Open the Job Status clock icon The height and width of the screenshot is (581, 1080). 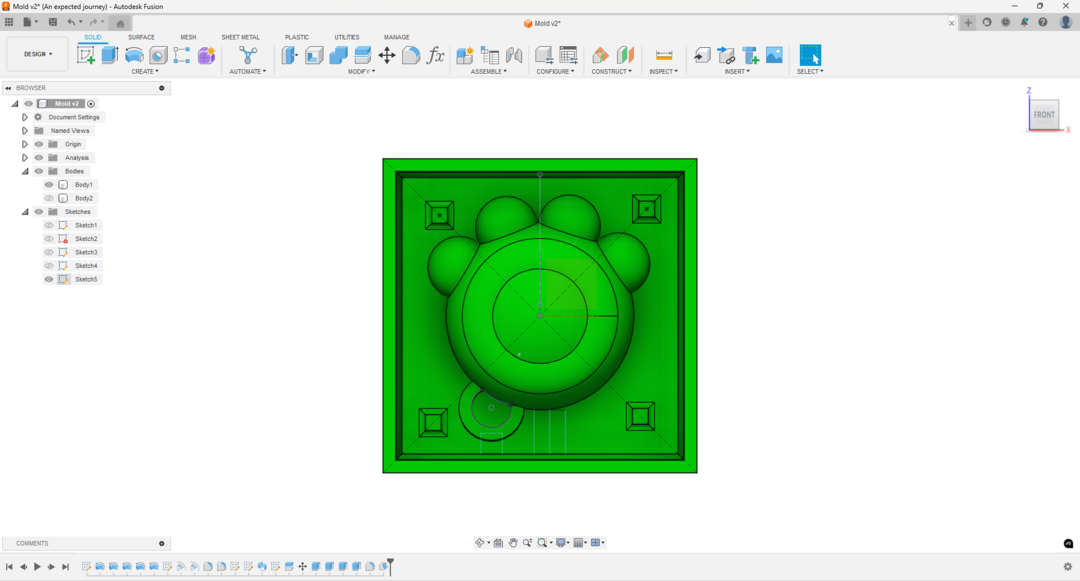coord(1006,22)
